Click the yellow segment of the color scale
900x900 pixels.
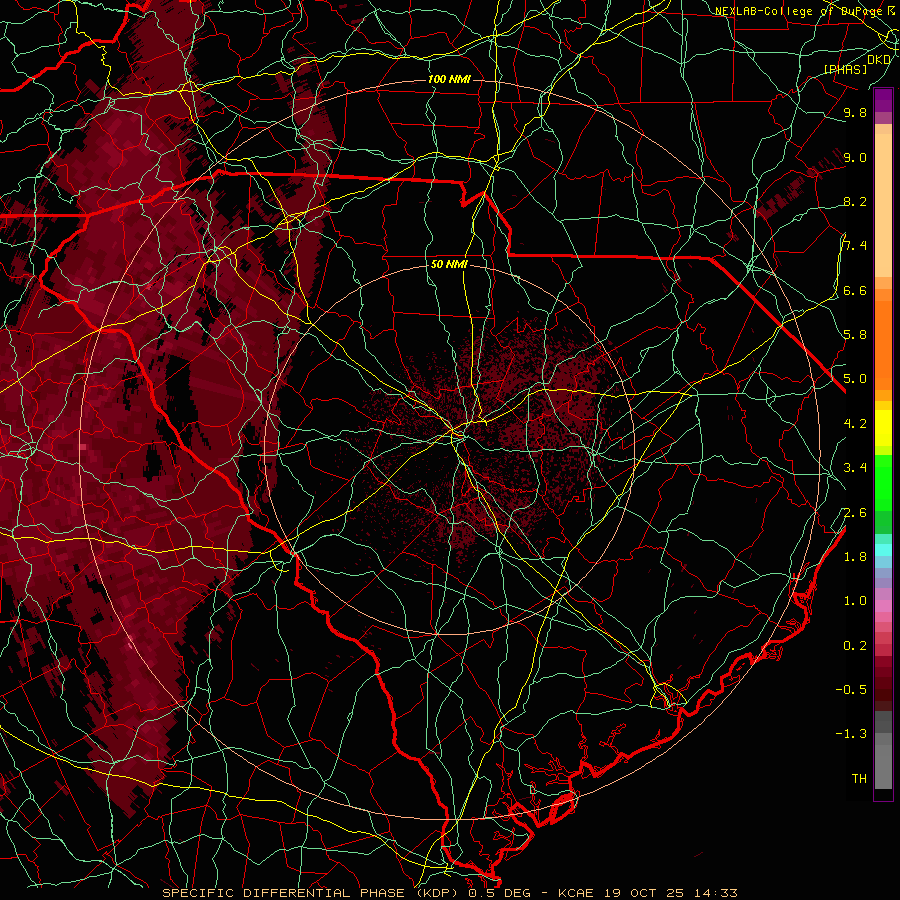click(883, 428)
